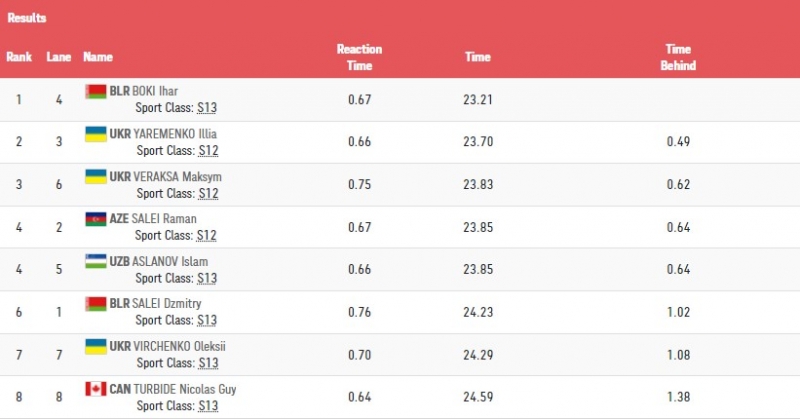Select the S12 sport class under VERAKSA Maksym
This screenshot has height=419, width=800.
(x=207, y=194)
